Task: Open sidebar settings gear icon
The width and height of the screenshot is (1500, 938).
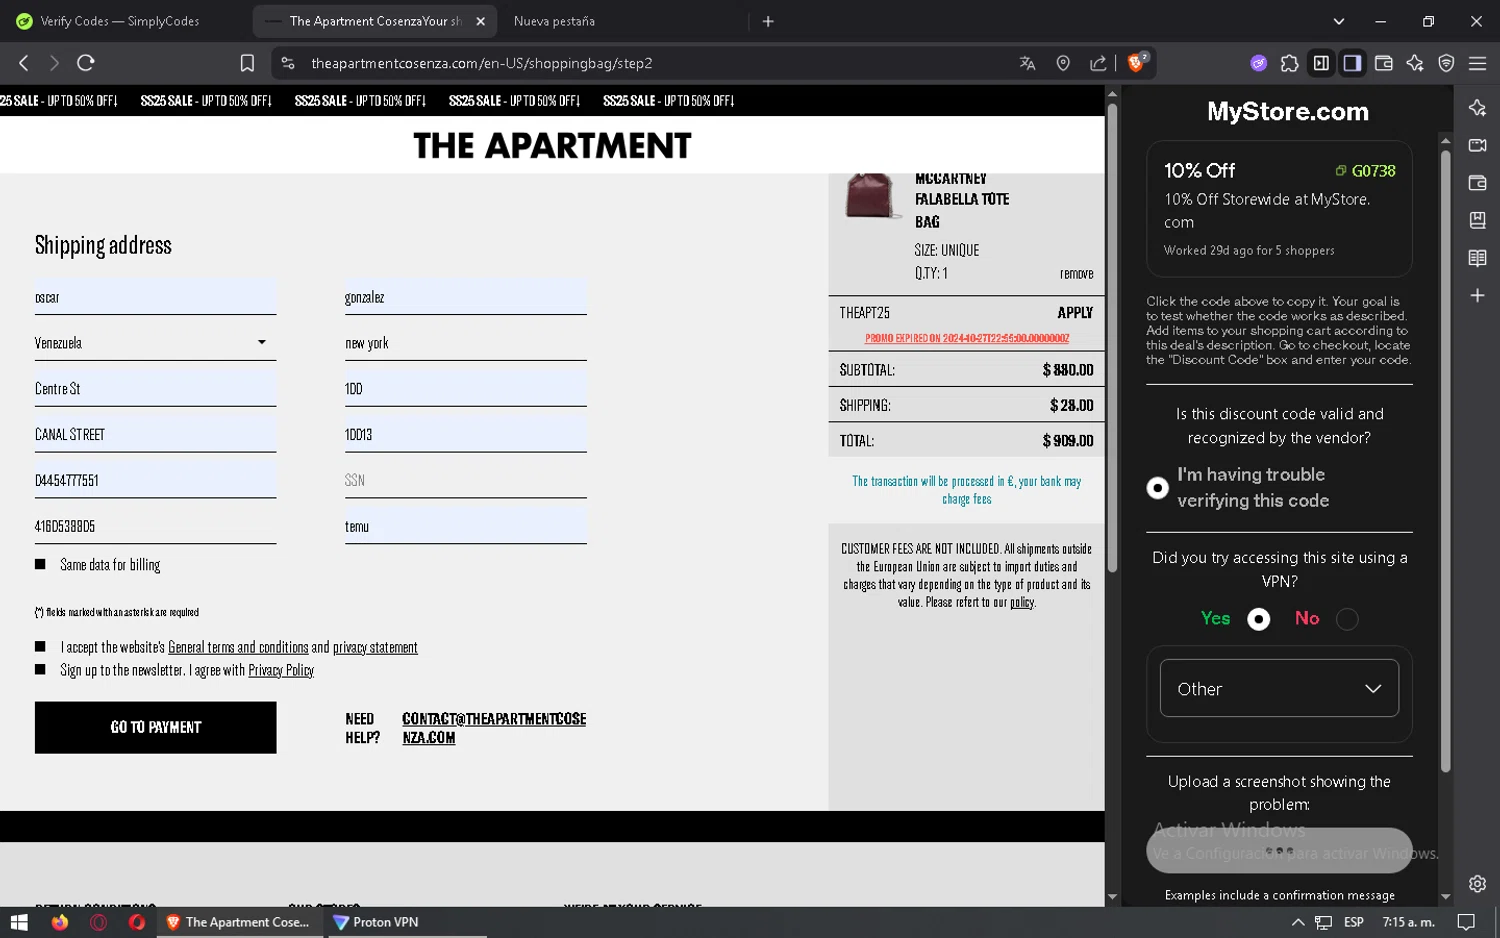Action: [1477, 884]
